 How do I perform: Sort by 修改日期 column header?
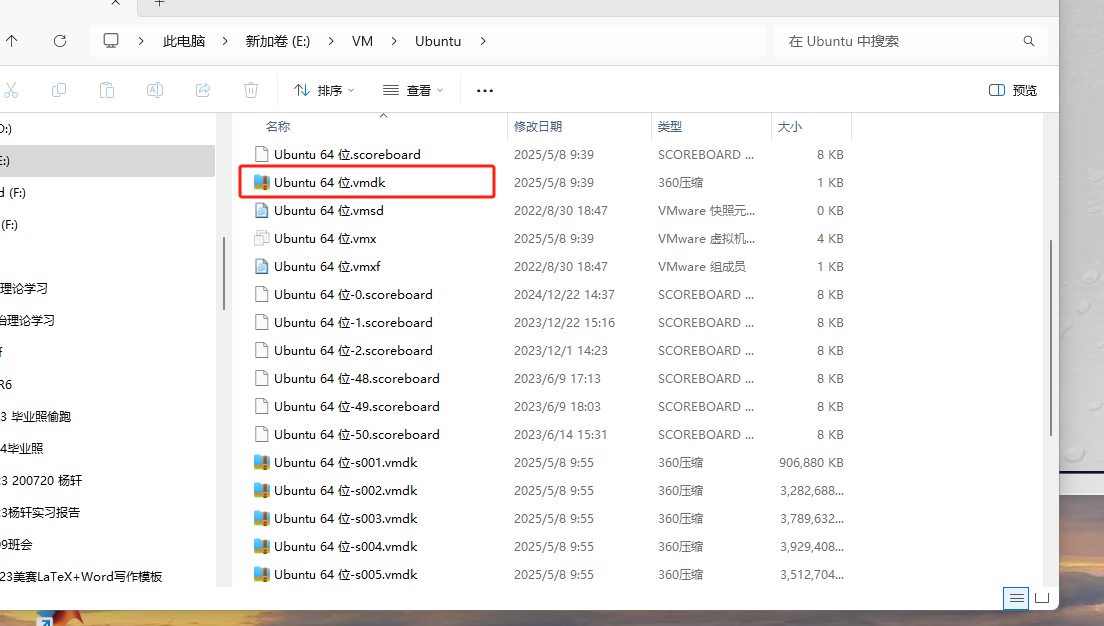point(538,127)
